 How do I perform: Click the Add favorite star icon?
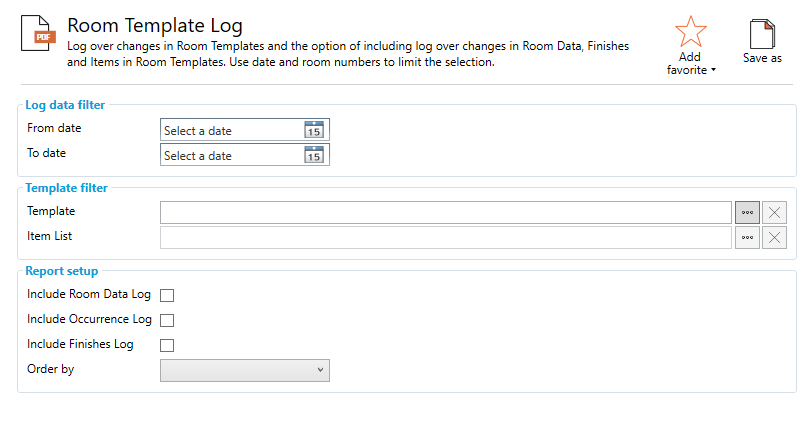coord(690,31)
